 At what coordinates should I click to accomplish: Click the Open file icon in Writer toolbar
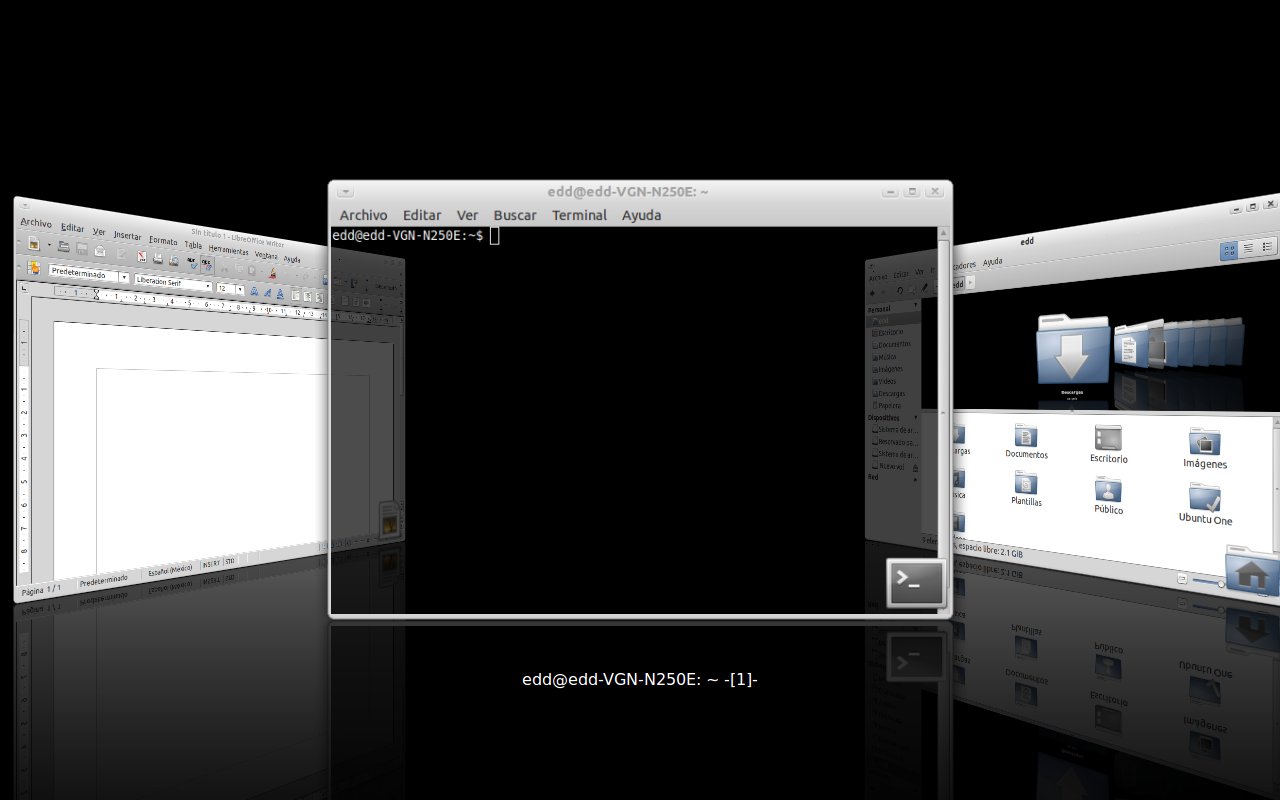(64, 246)
